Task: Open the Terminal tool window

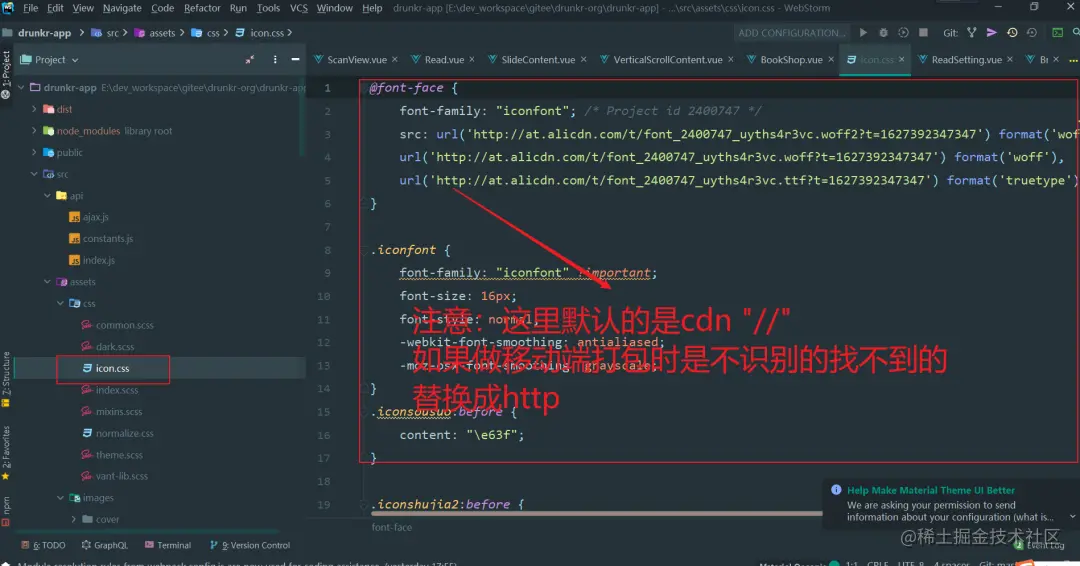Action: (x=168, y=545)
